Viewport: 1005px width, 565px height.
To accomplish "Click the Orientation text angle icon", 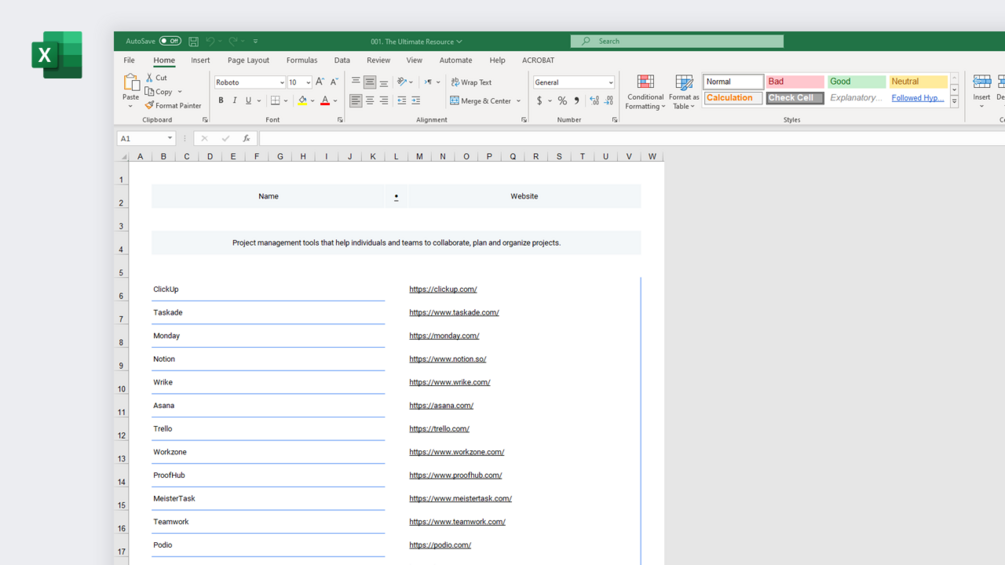I will 402,82.
